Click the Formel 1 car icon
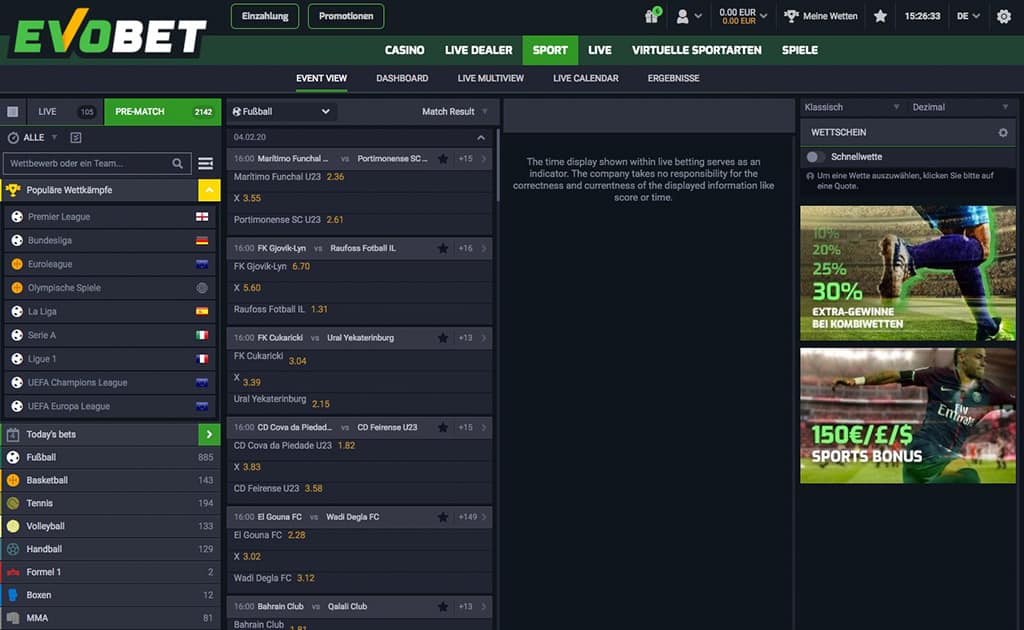 [13, 572]
